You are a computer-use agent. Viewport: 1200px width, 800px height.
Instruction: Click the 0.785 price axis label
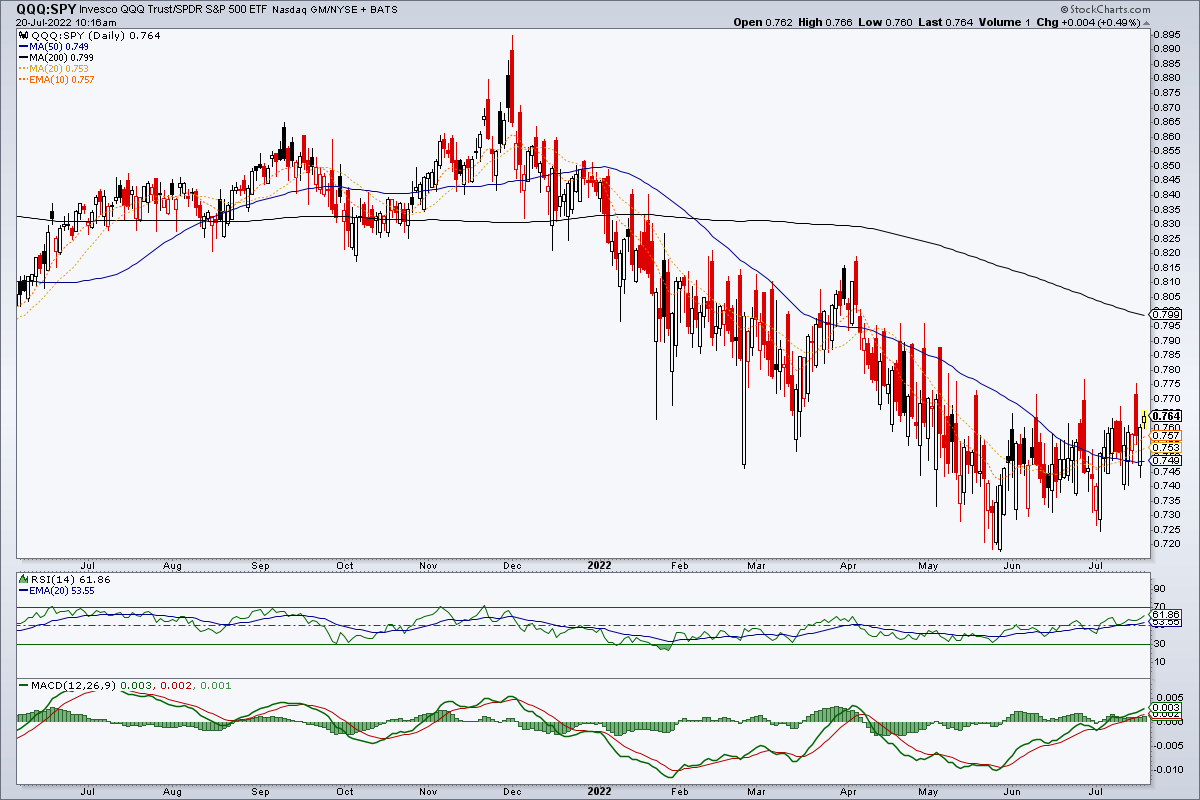tap(1167, 355)
